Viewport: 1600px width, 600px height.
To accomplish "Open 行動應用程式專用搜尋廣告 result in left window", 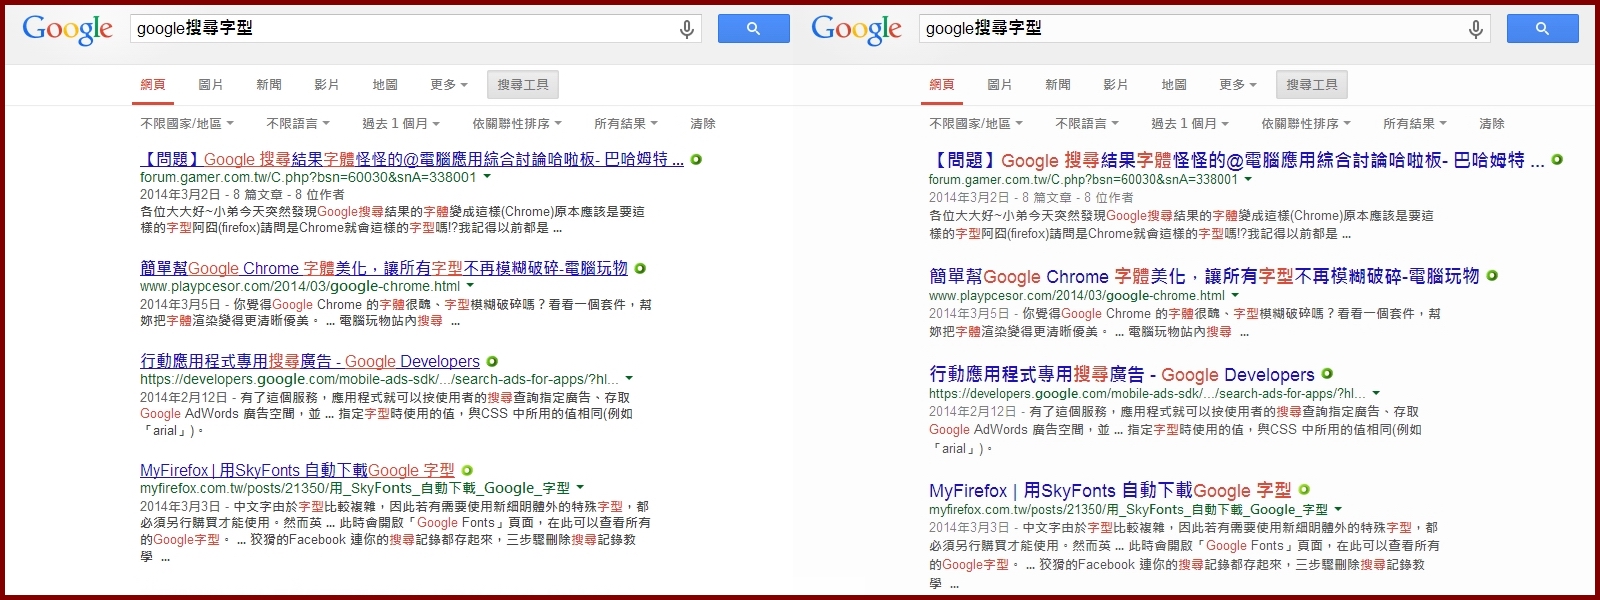I will coord(310,361).
